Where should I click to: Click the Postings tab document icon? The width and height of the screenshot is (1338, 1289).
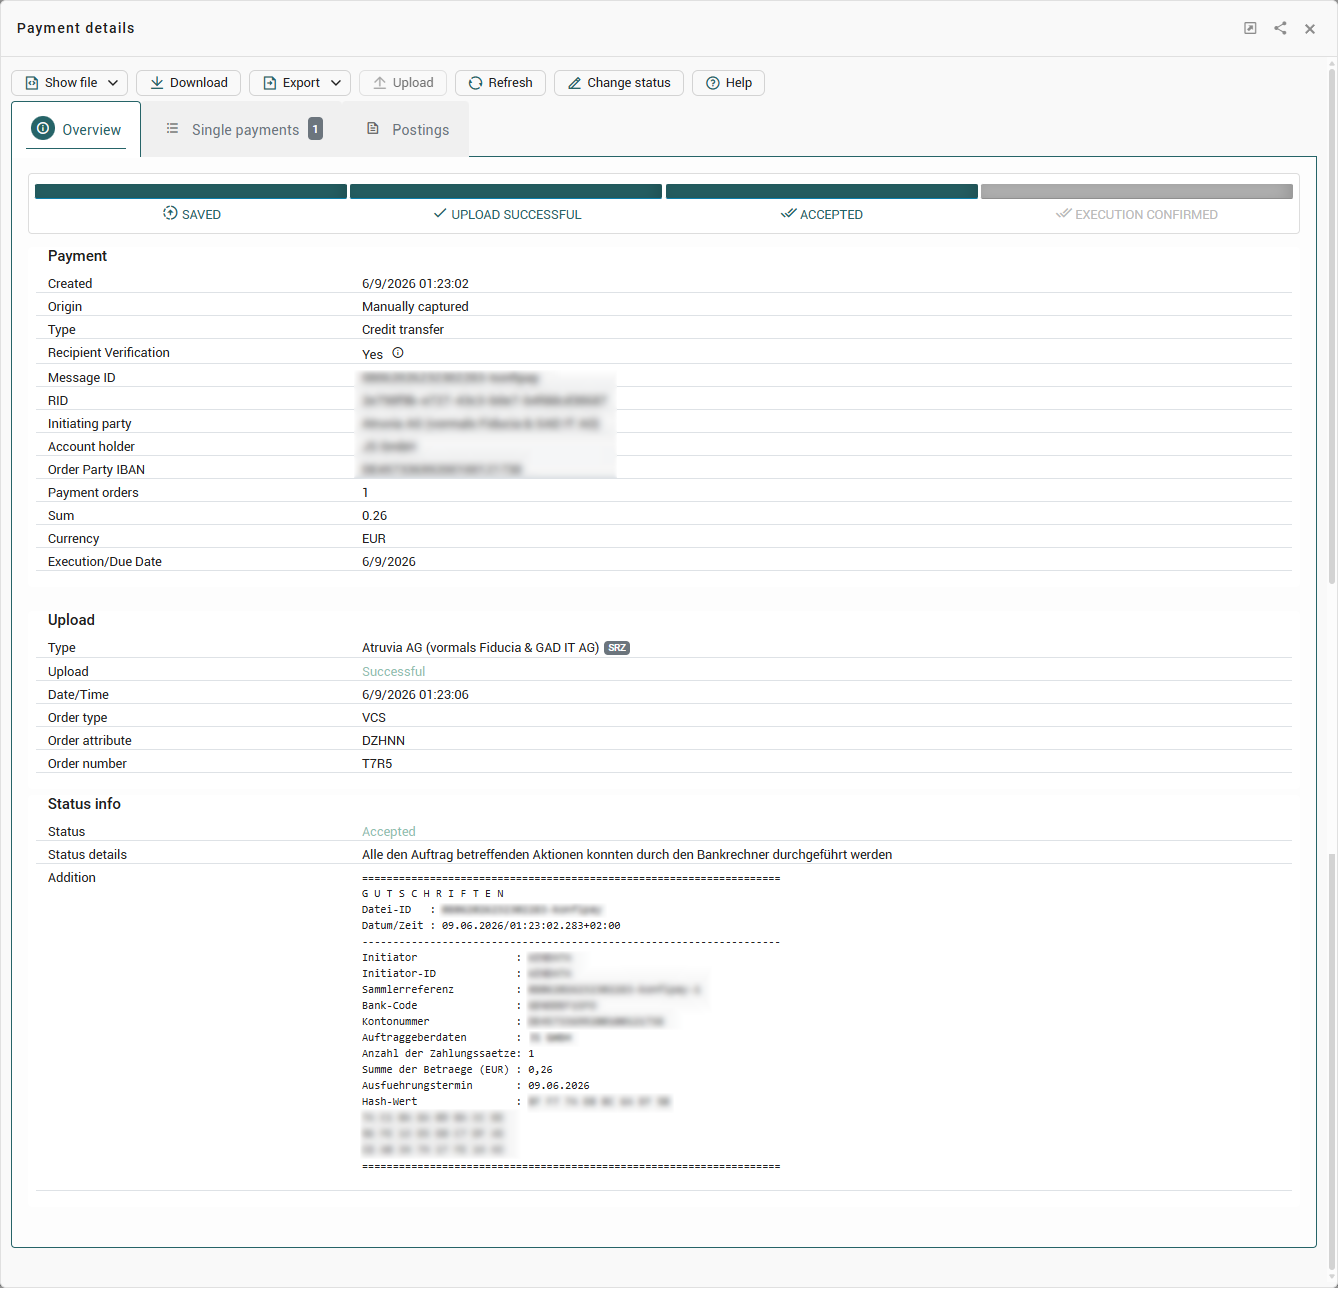[373, 128]
